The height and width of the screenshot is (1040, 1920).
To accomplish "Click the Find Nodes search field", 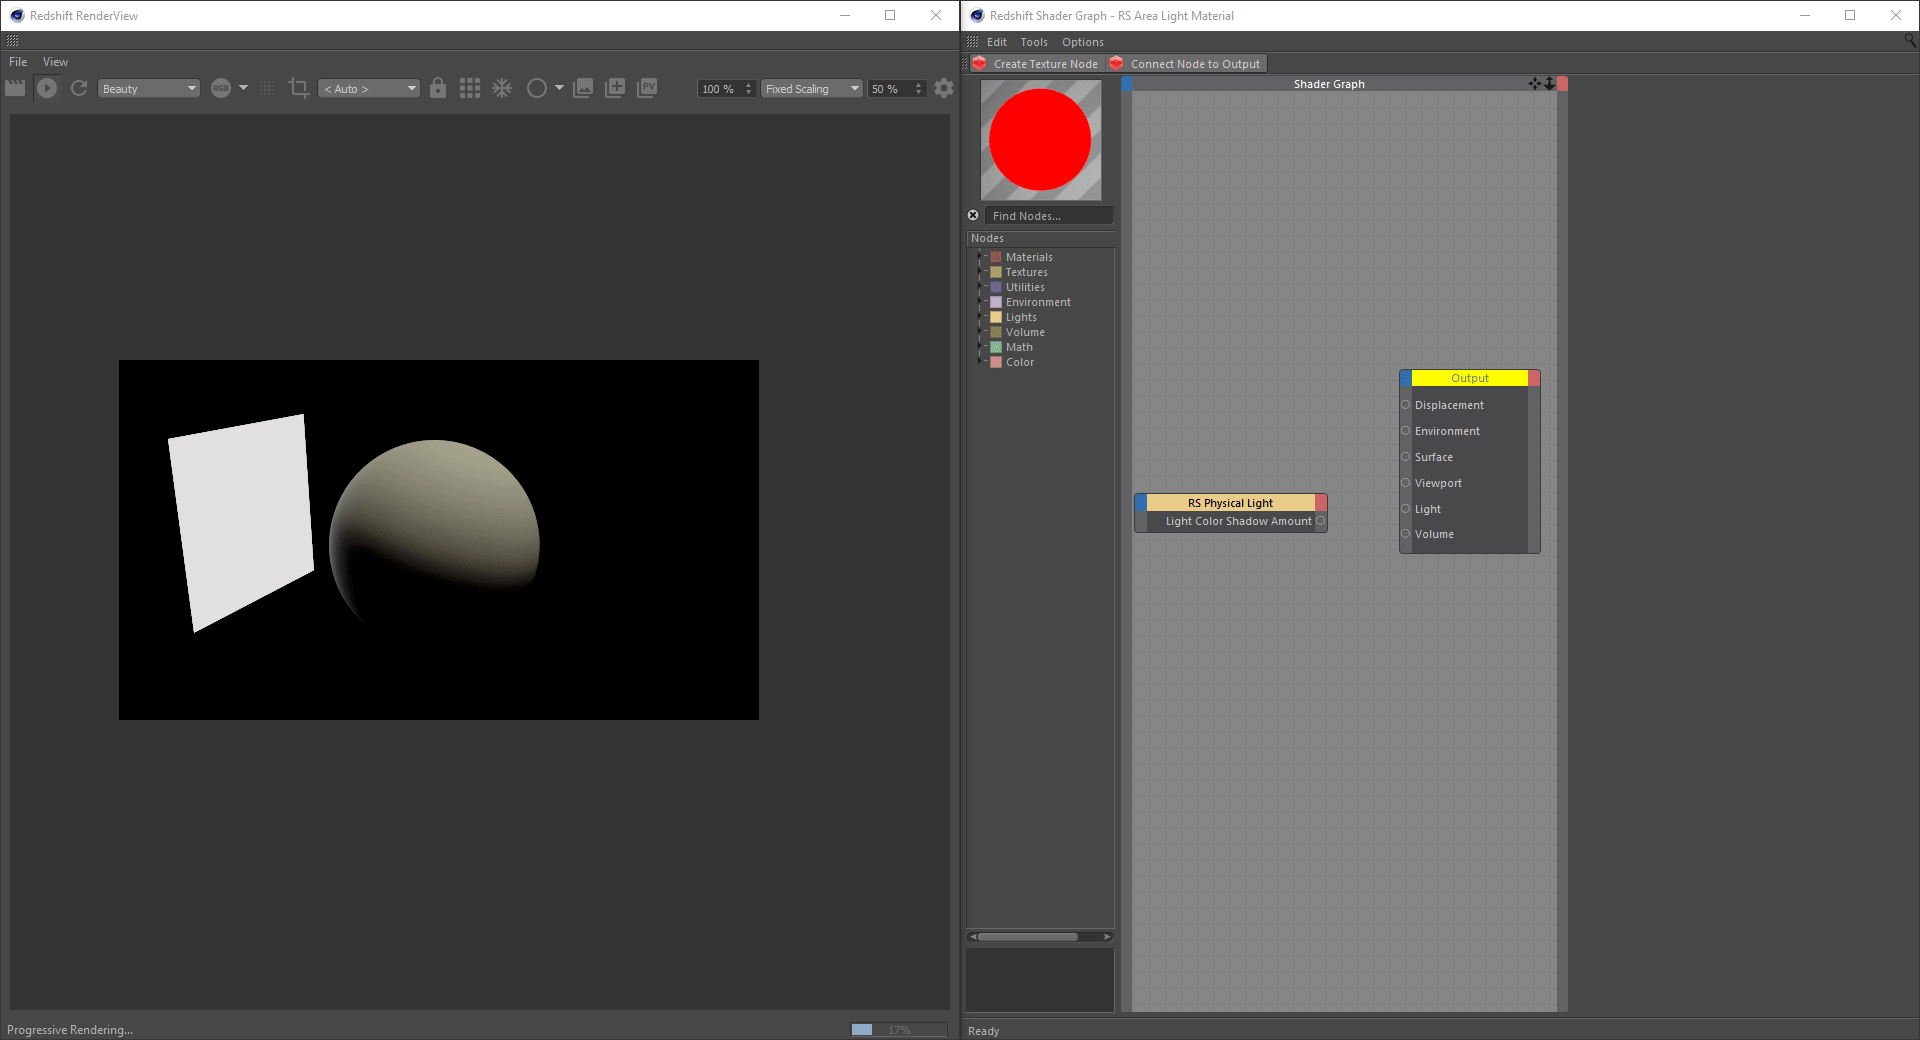I will tap(1048, 216).
